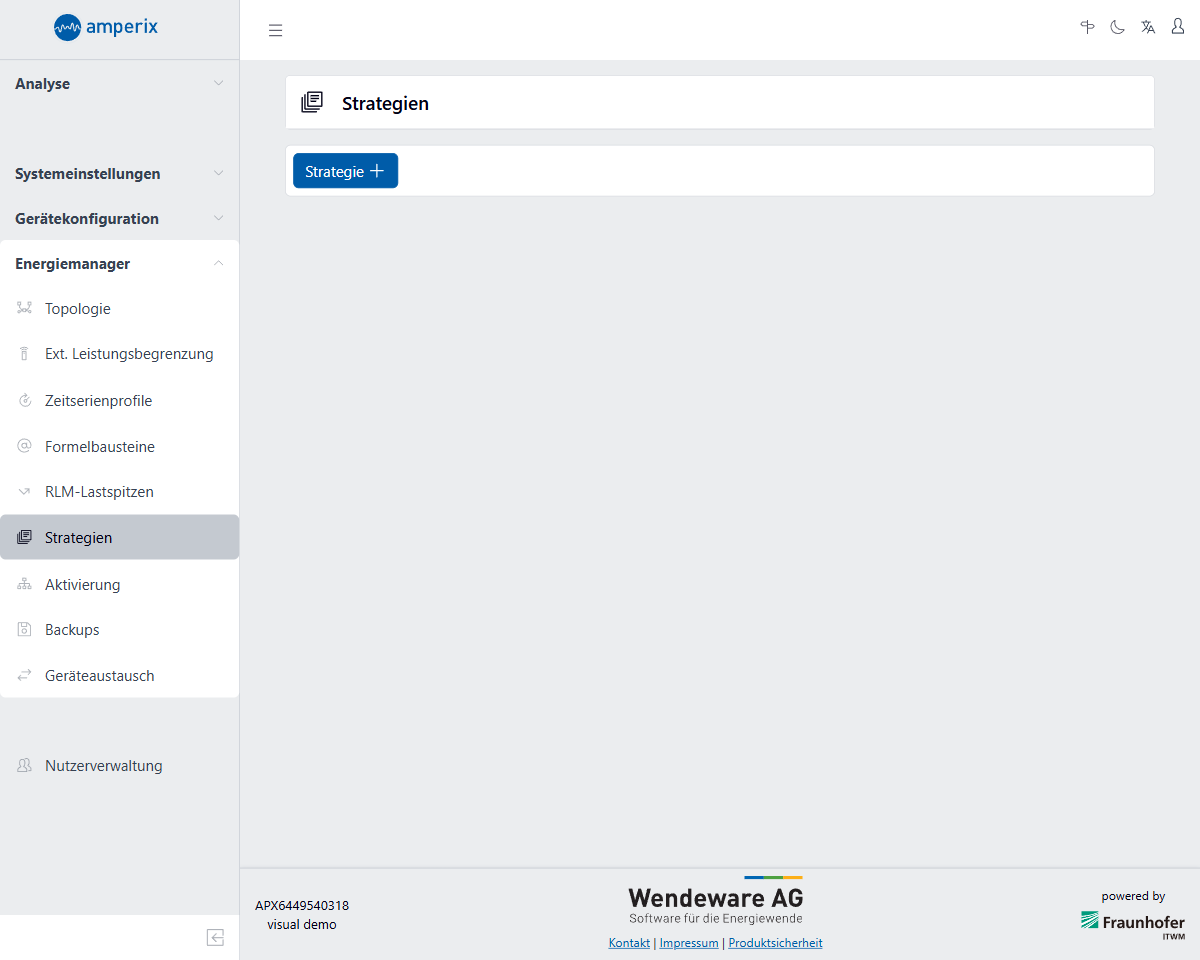Collapse sidebar using bottom arrow icon
This screenshot has width=1200, height=960.
coord(215,937)
